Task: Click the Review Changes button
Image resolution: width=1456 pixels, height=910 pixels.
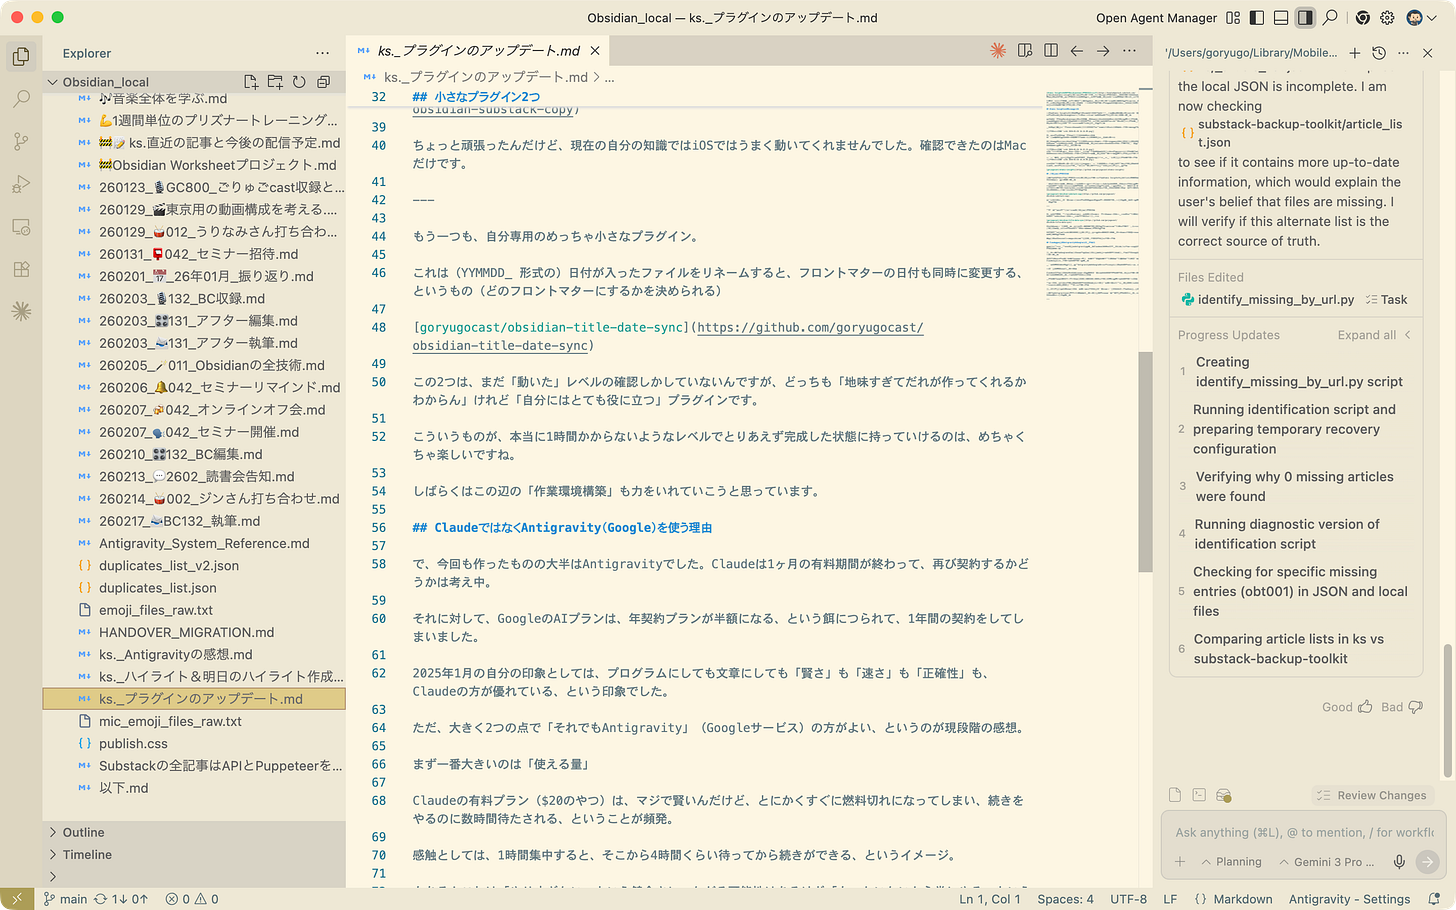Action: coord(1372,794)
